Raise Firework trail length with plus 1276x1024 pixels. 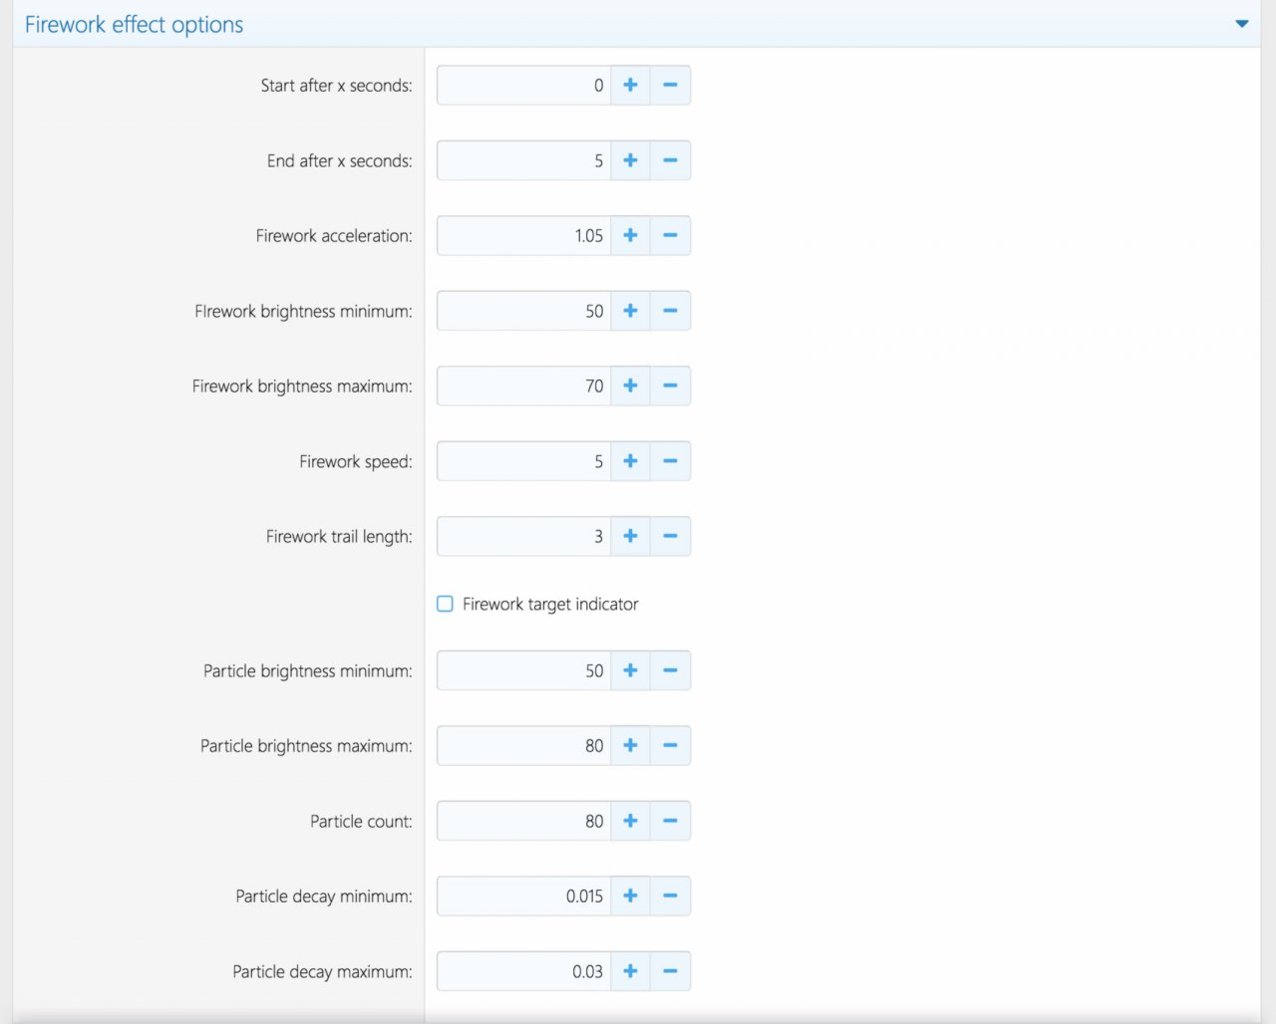(630, 536)
